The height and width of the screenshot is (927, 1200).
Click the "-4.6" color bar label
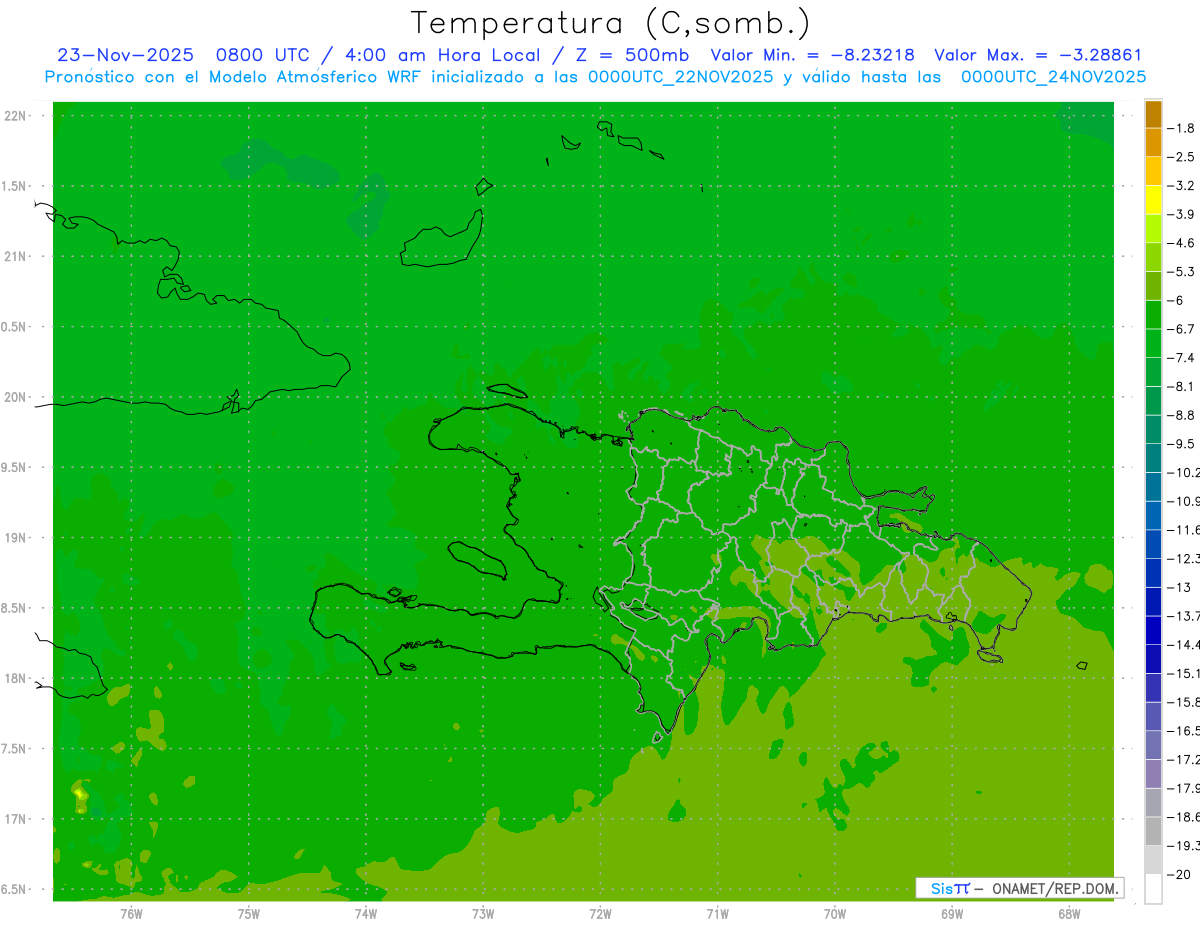pyautogui.click(x=1181, y=243)
